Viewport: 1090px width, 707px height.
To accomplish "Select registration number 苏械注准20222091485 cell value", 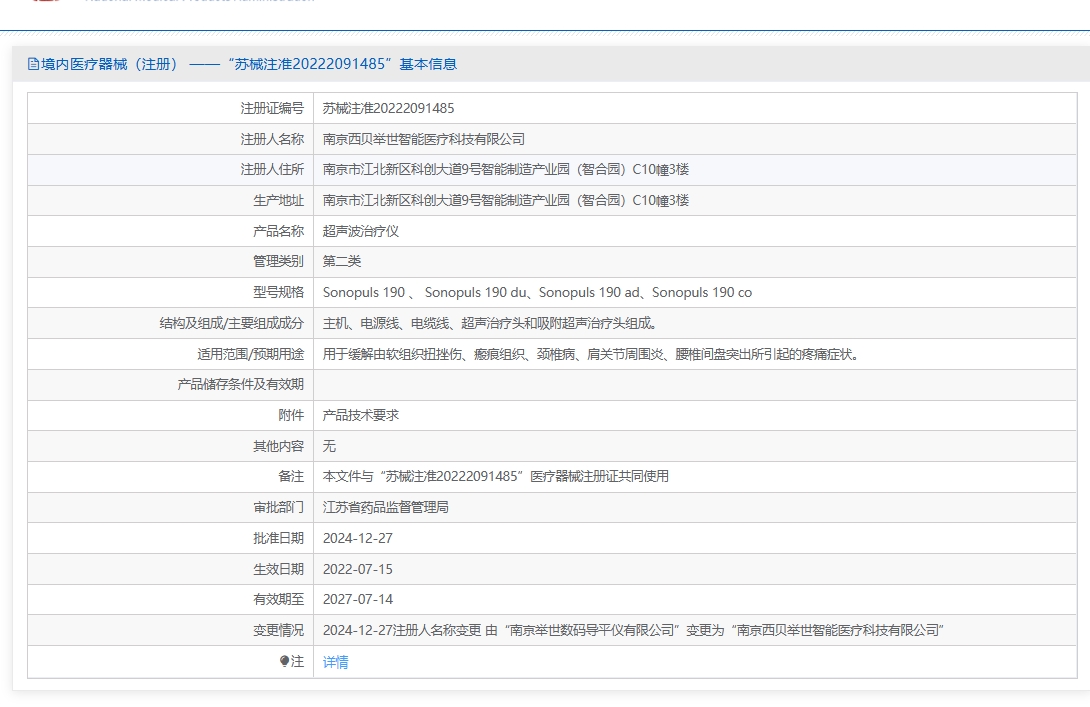I will point(388,108).
